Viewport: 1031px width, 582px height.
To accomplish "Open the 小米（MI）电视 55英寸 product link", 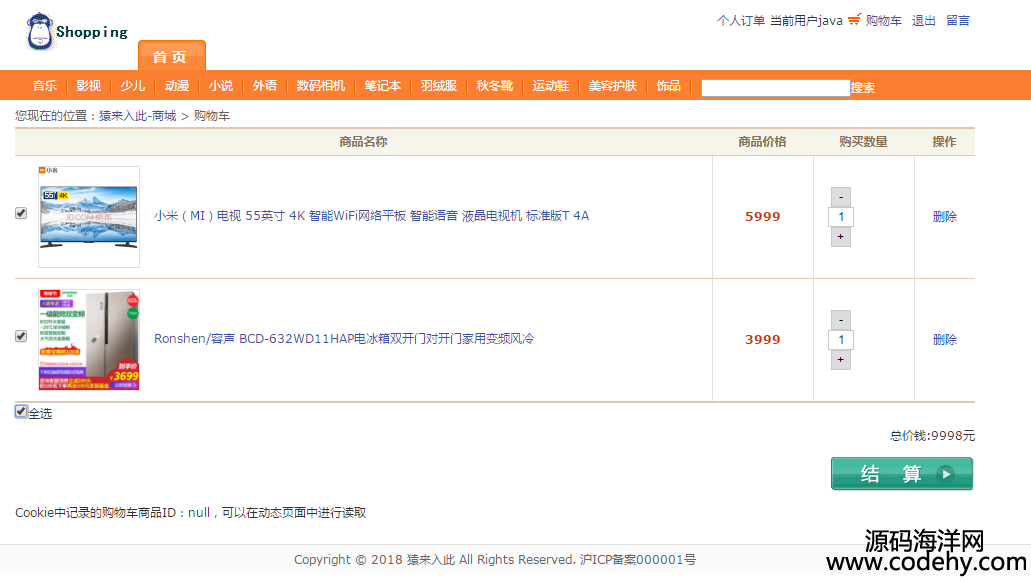I will [372, 216].
